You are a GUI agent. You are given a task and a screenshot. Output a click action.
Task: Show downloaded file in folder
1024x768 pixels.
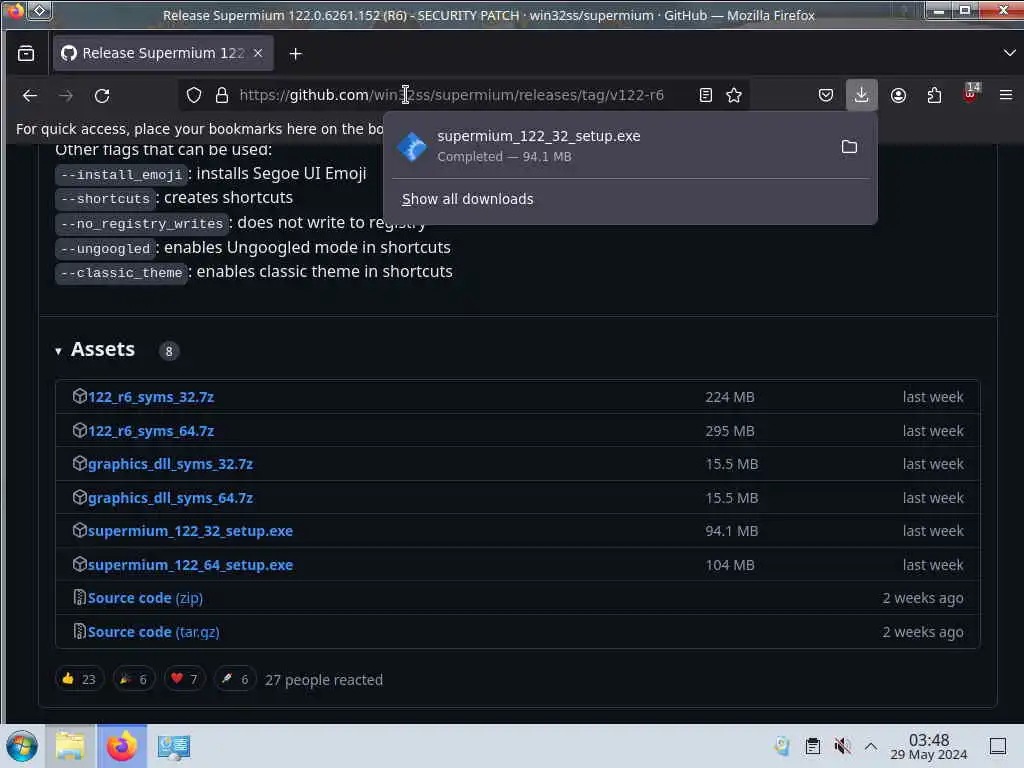(x=849, y=146)
